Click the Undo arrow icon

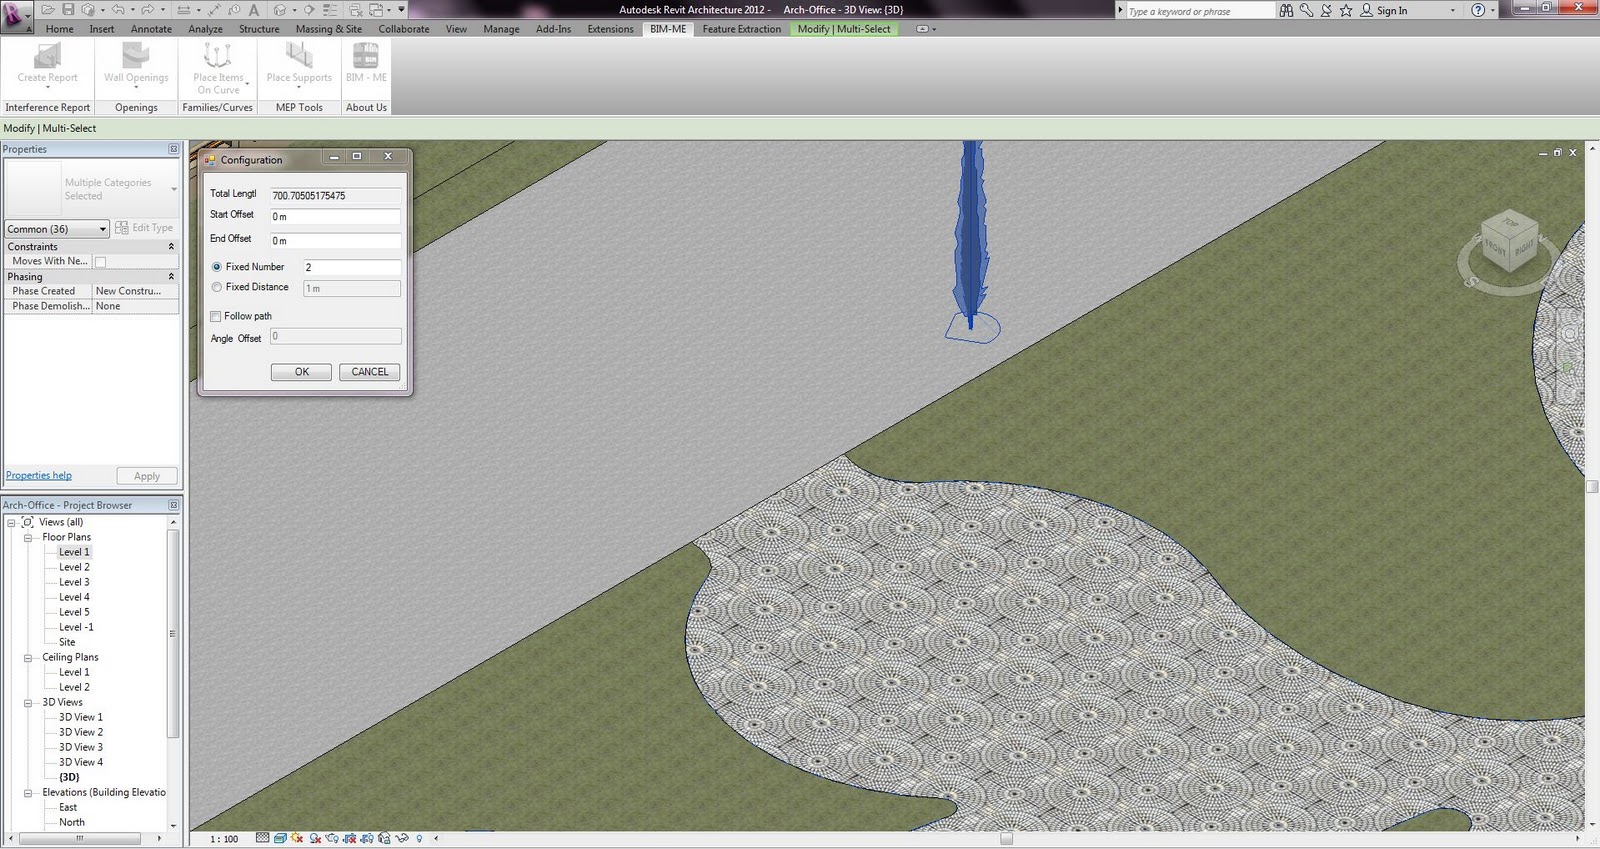[118, 10]
